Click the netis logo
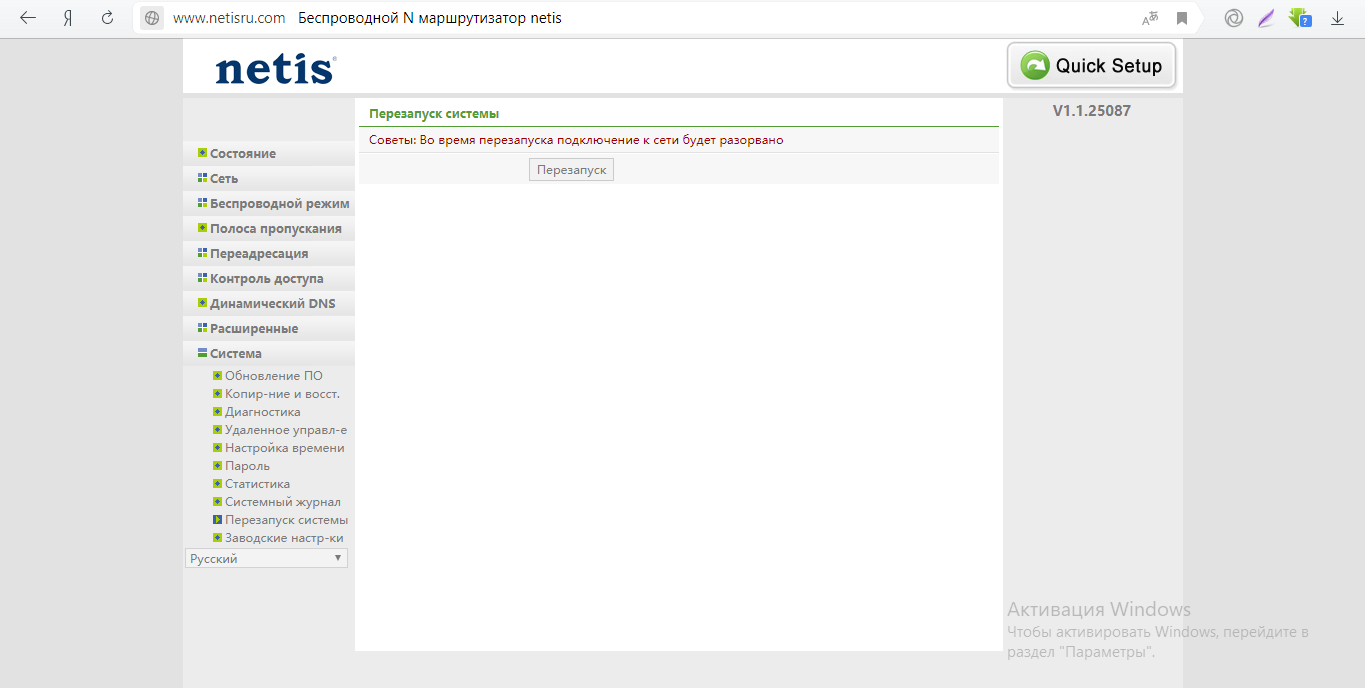The image size is (1365, 688). [275, 69]
